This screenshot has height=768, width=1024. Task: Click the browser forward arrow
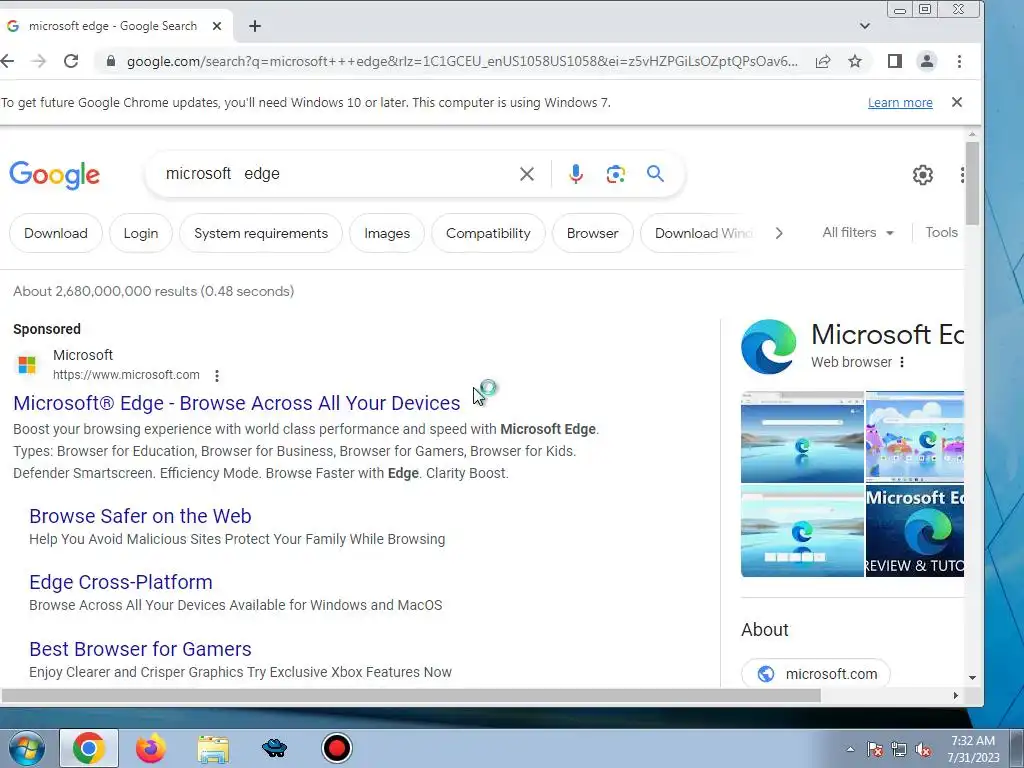click(39, 61)
